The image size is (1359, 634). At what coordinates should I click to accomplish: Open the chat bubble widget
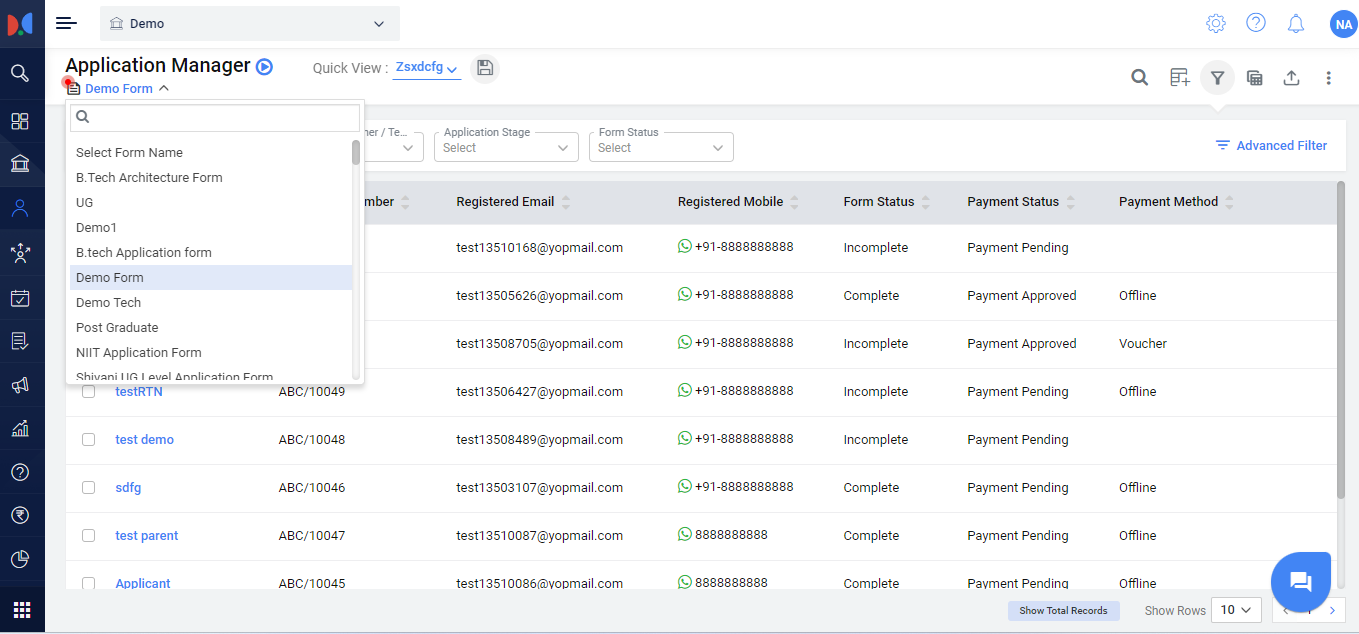1300,581
